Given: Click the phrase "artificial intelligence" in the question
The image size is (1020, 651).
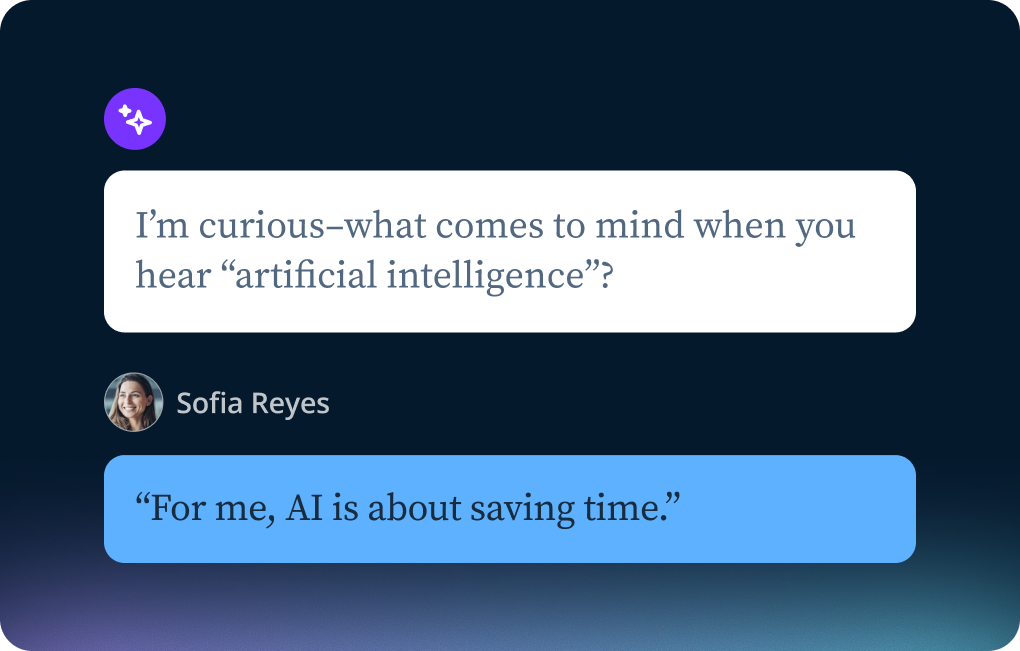Looking at the screenshot, I should coord(407,274).
